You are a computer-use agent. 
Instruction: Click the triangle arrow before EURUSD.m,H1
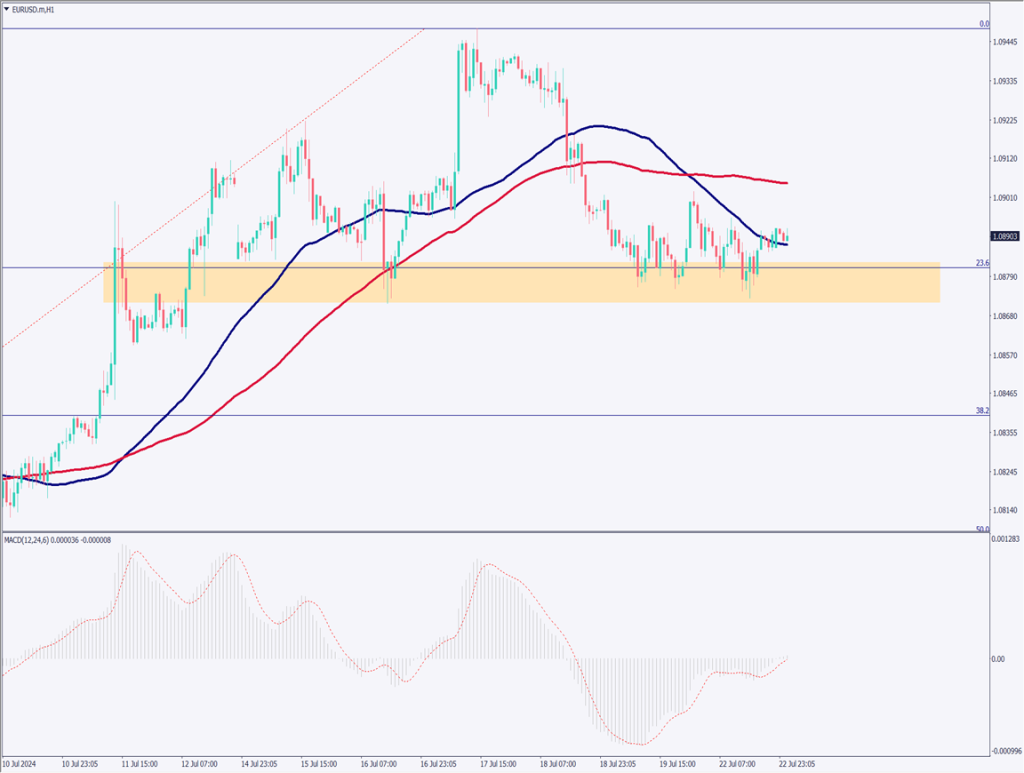(8, 8)
